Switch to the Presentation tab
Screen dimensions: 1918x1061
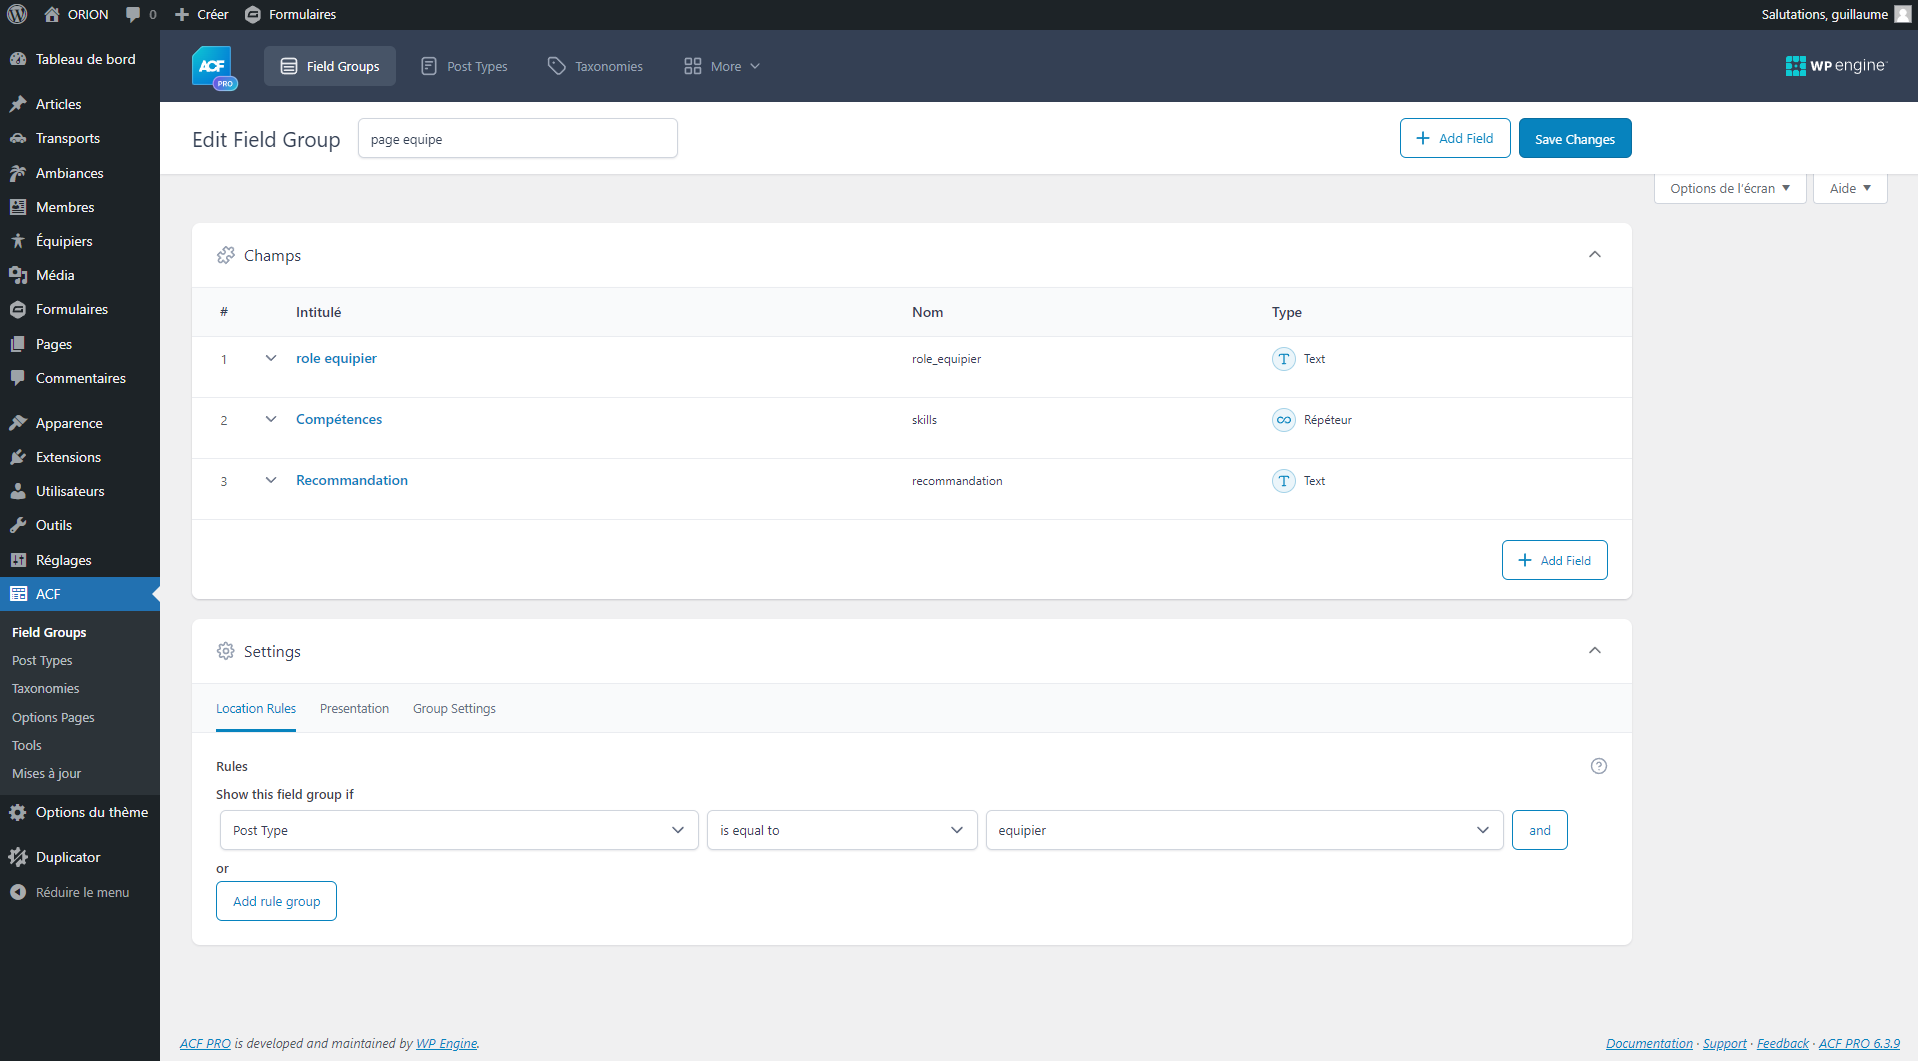click(x=354, y=708)
